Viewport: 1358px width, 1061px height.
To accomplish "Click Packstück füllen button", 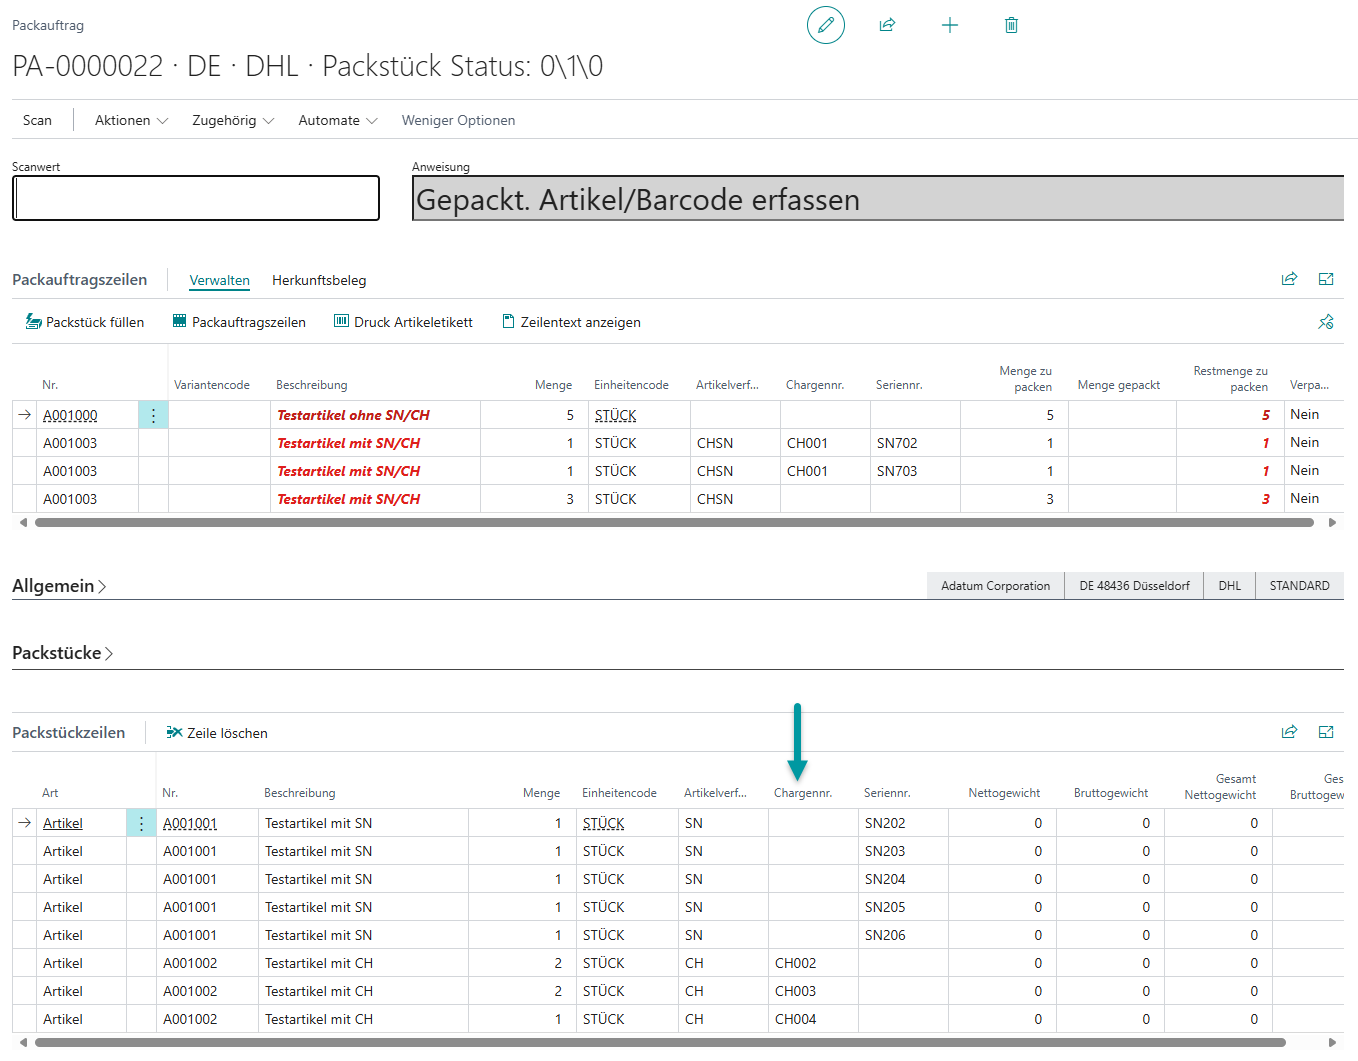I will (x=85, y=322).
